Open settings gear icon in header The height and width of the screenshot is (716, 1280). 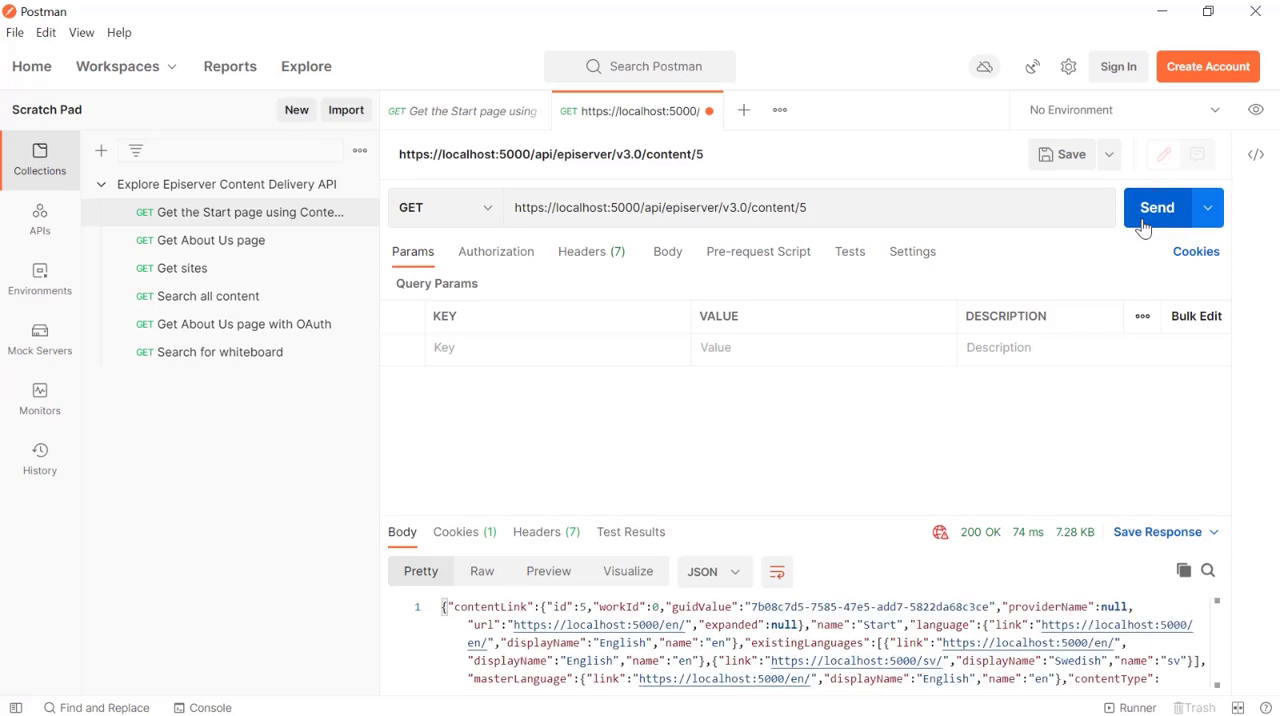1068,67
